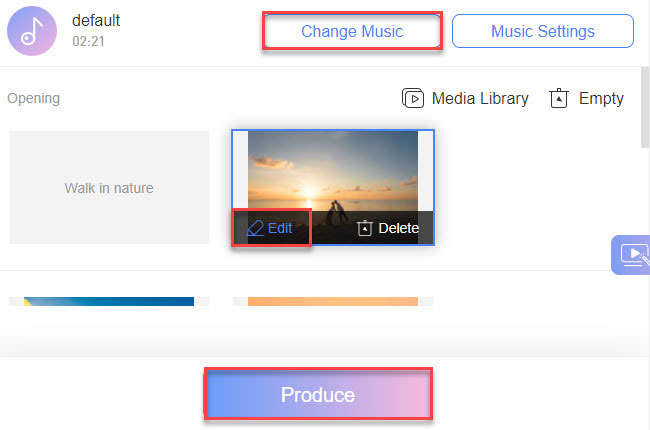This screenshot has width=650, height=430.
Task: Open the Media Library text link
Action: coord(480,98)
